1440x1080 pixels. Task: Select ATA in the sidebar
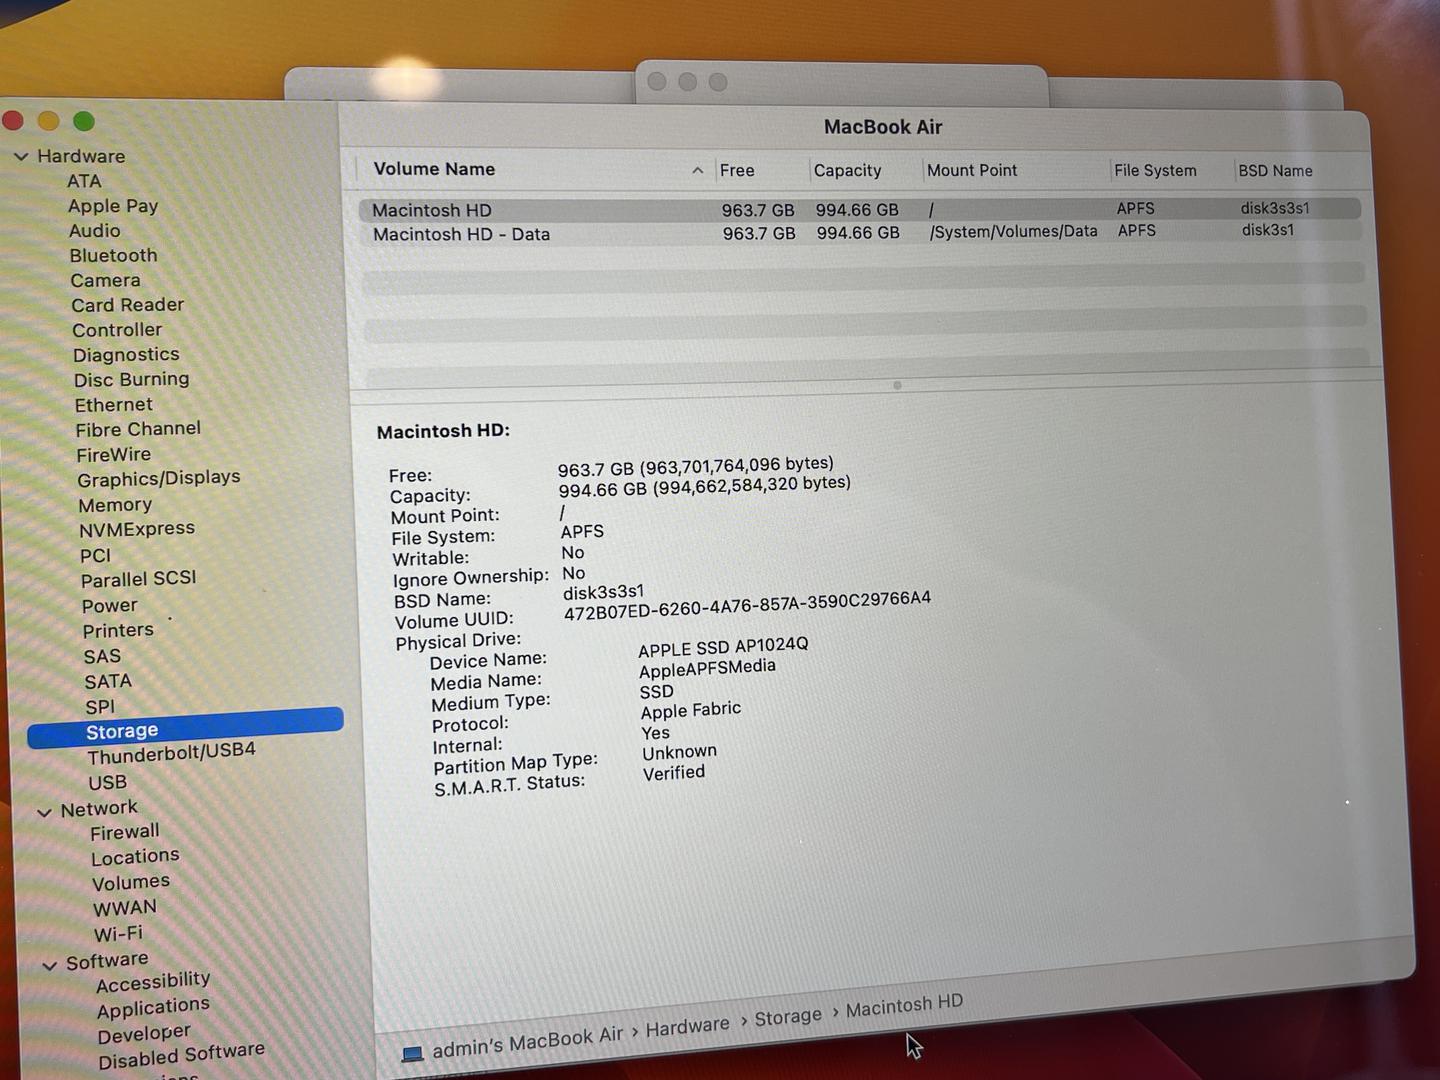[84, 181]
